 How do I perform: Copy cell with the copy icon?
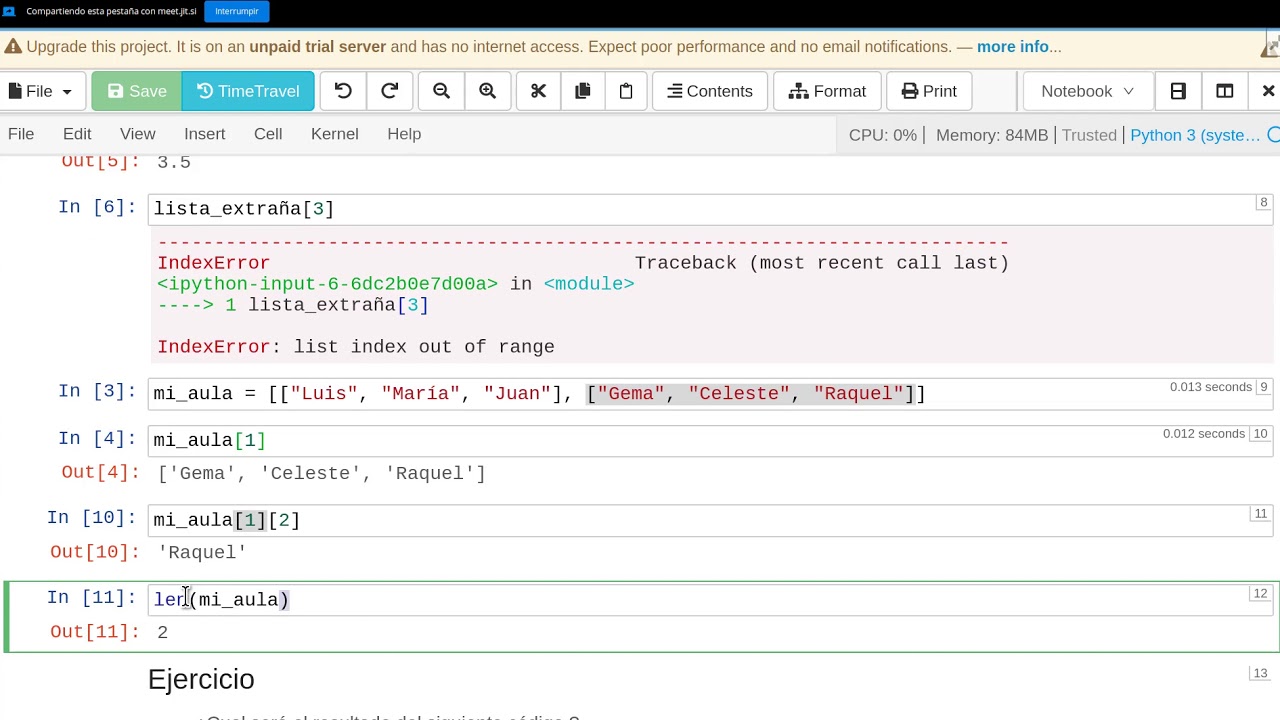[583, 91]
